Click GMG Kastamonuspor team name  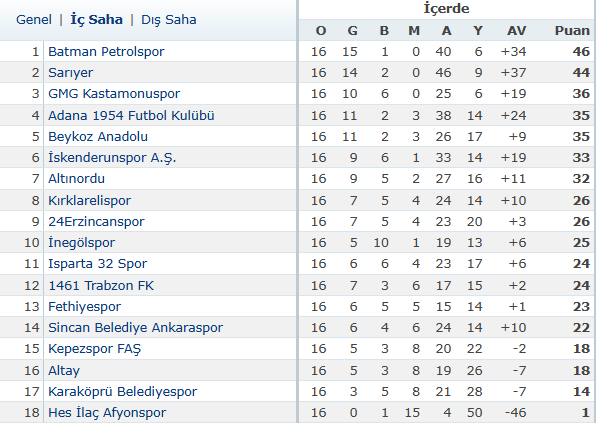(x=114, y=94)
